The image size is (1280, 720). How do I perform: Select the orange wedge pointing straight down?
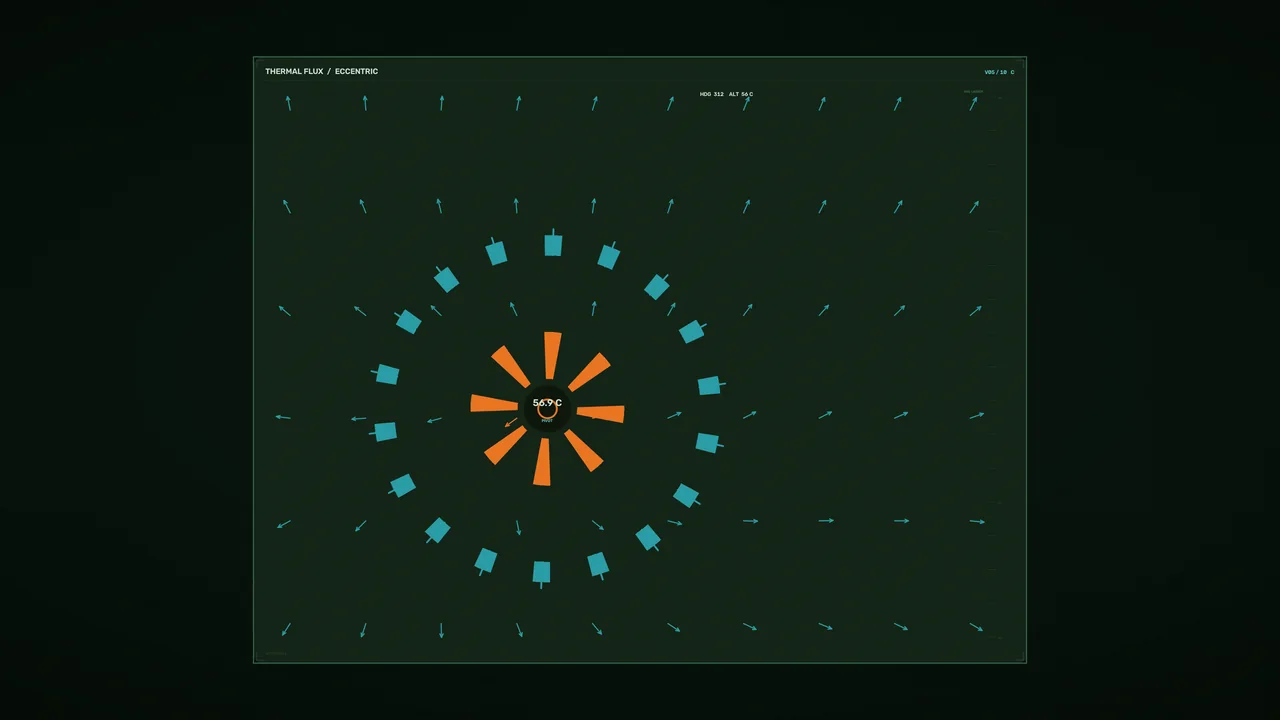[x=542, y=462]
